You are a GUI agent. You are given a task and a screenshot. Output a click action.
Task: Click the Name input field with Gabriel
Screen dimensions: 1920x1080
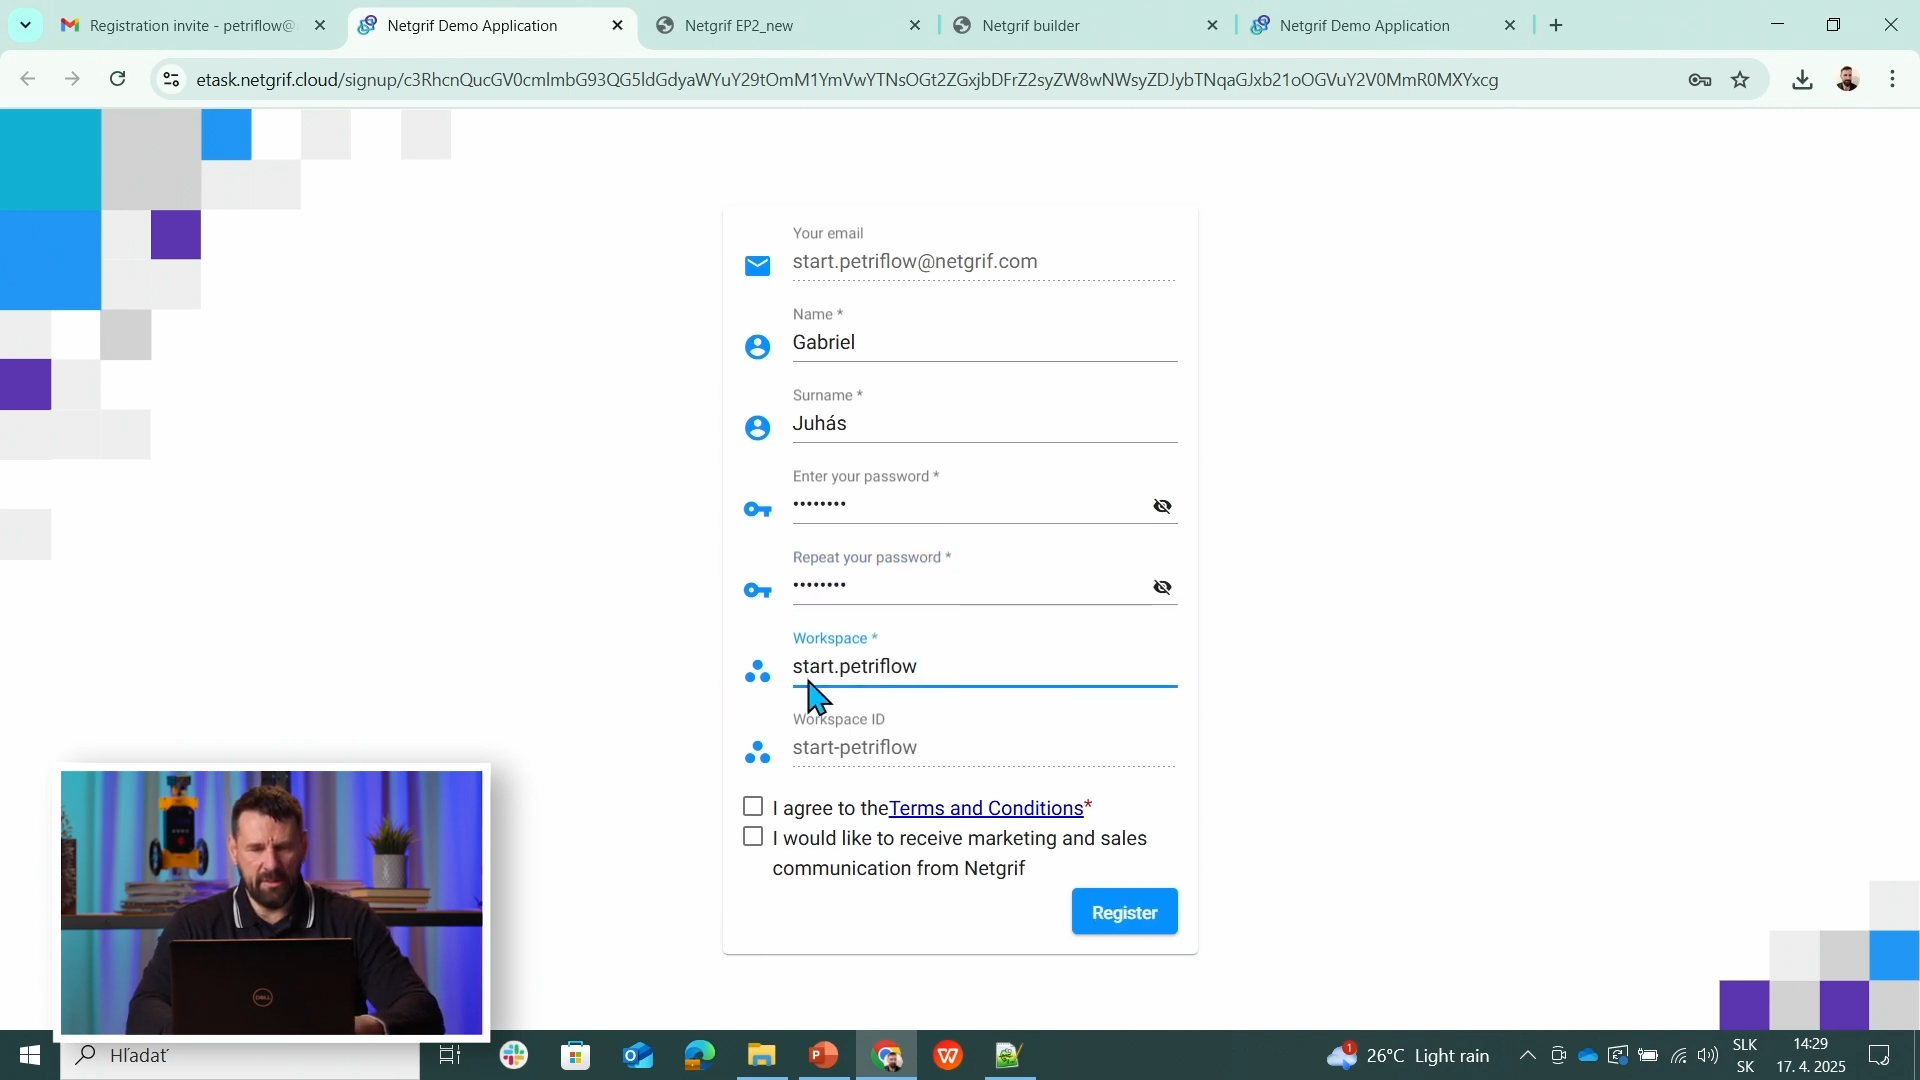point(984,343)
